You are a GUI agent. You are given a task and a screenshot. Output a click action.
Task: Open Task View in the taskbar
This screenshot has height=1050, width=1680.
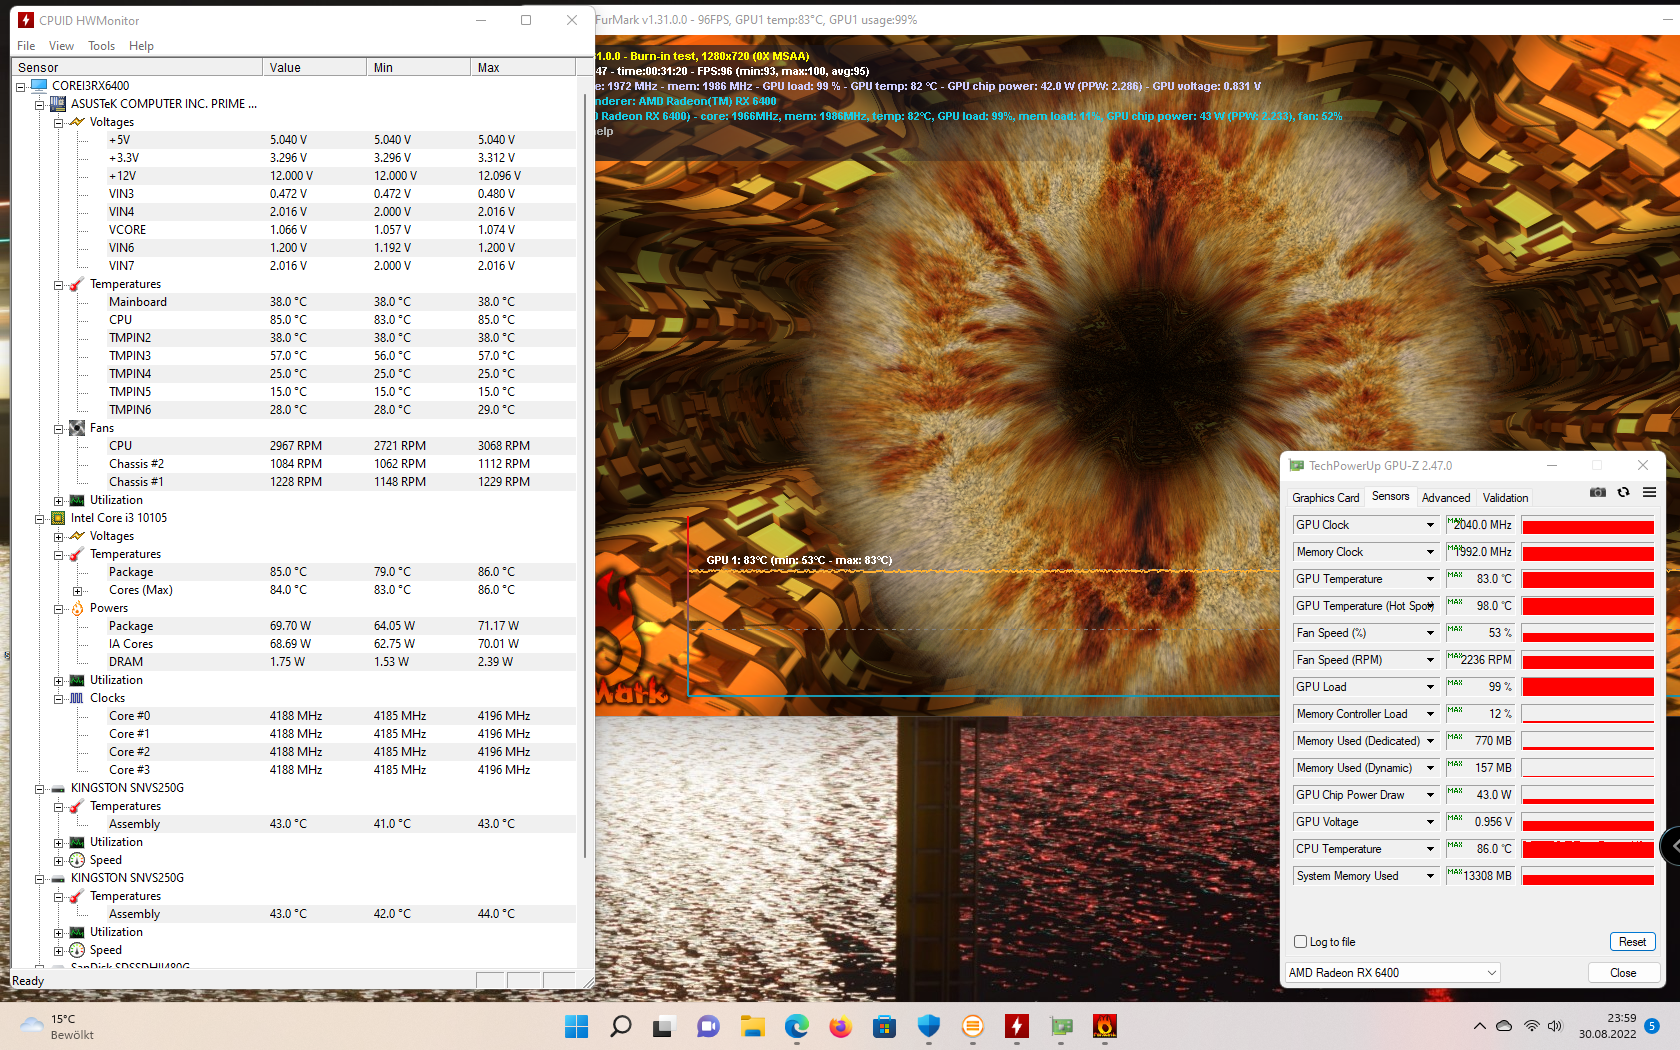click(x=664, y=1026)
